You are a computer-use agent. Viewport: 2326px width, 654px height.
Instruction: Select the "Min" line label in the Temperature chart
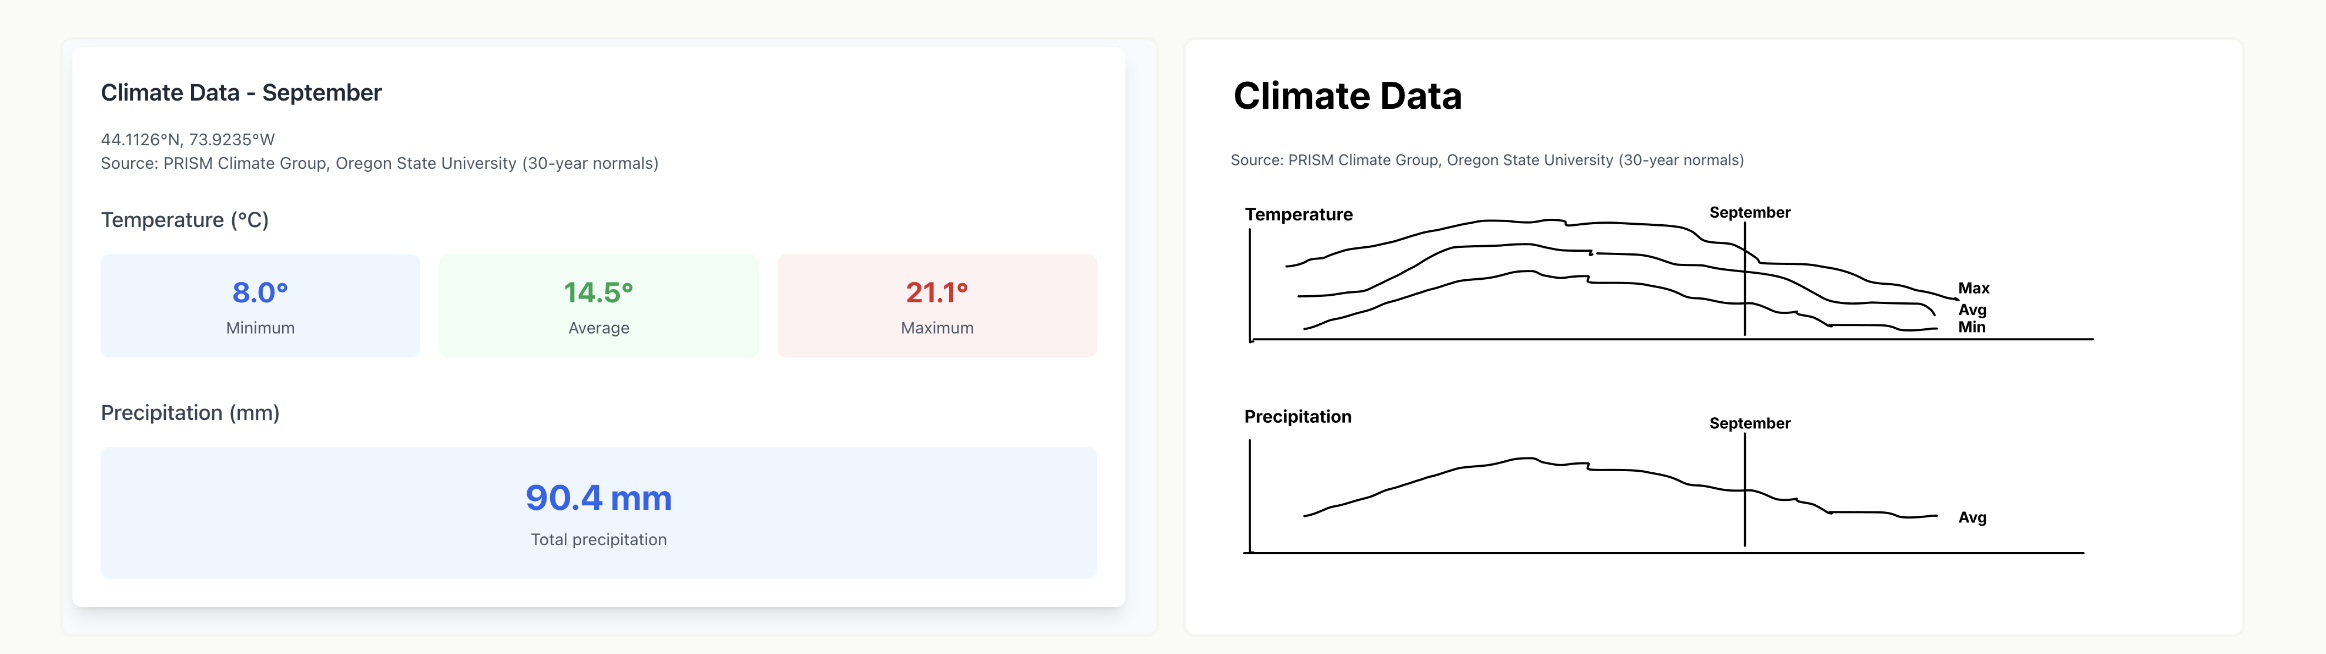(1971, 327)
